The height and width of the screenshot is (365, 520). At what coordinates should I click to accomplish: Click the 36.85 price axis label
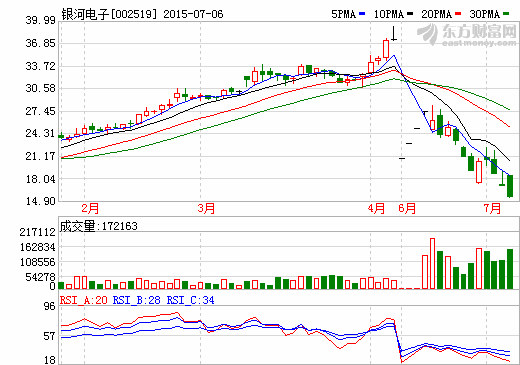point(41,43)
